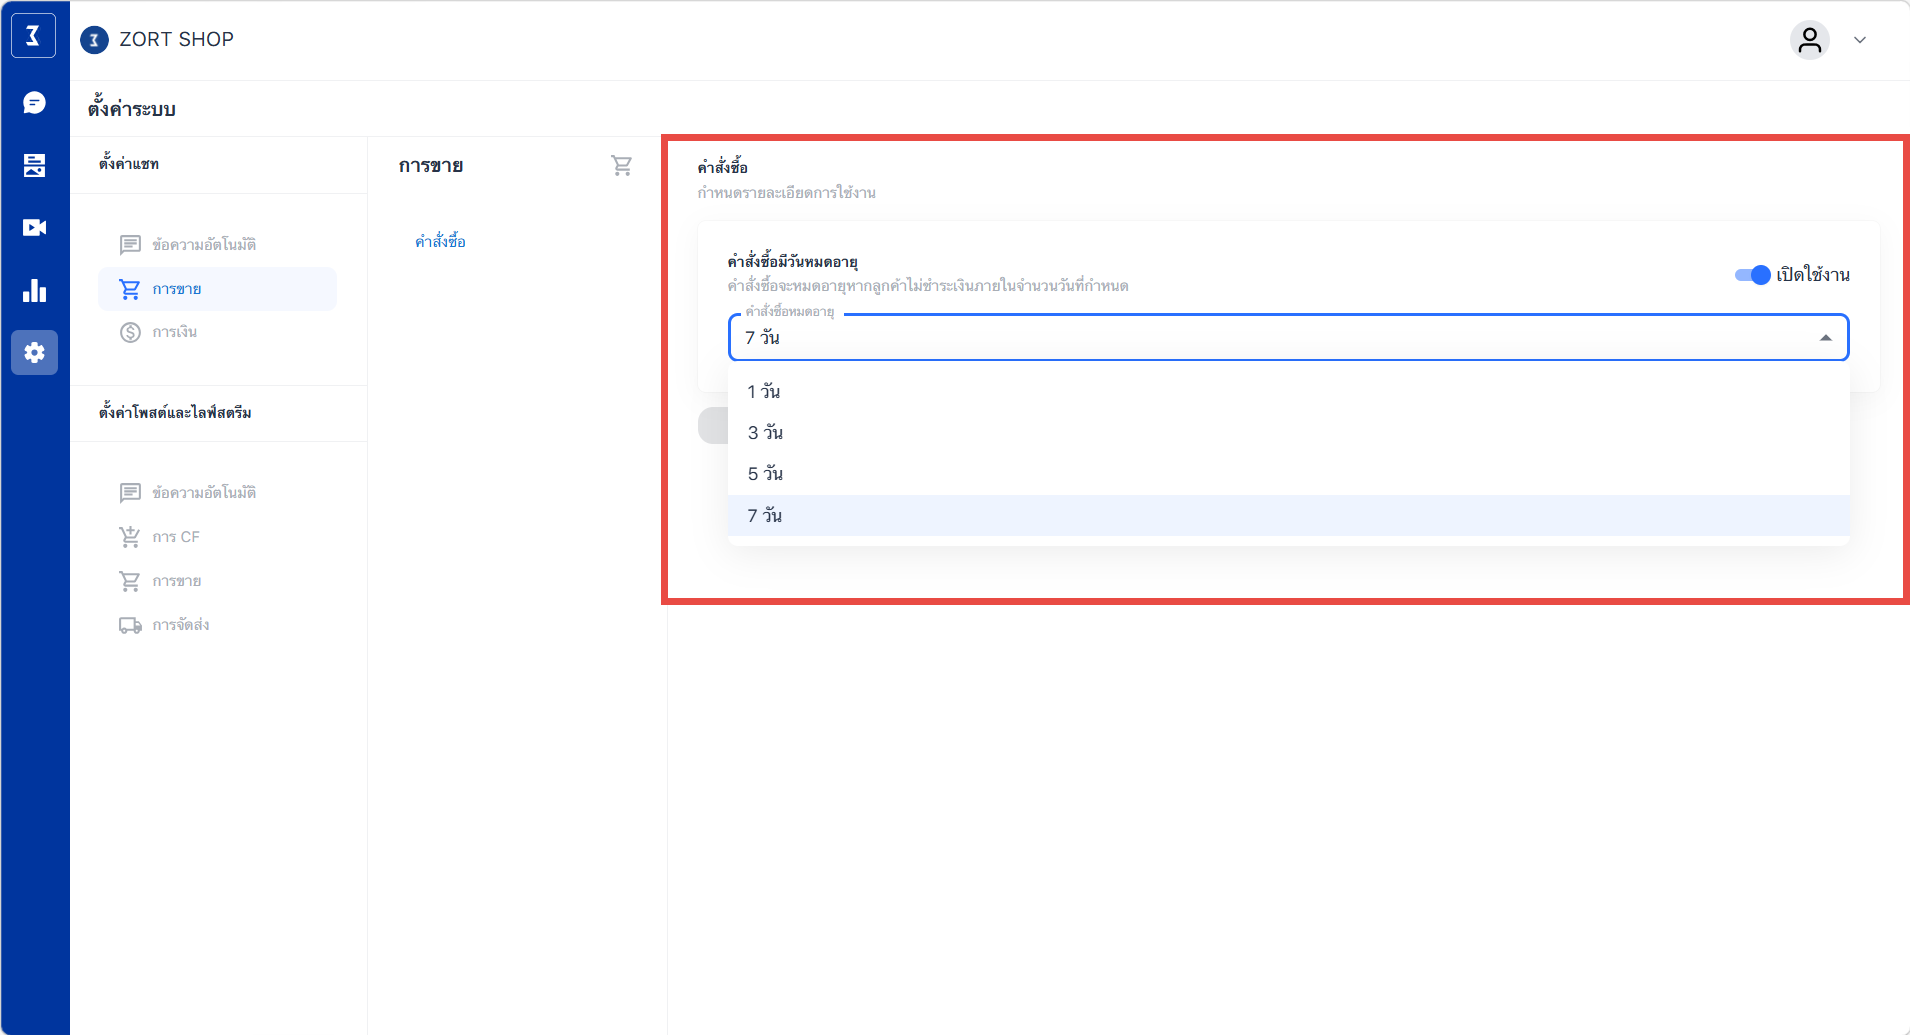Collapse the คำสั่งซื้อหมดอายุ dropdown arrow

tap(1825, 338)
